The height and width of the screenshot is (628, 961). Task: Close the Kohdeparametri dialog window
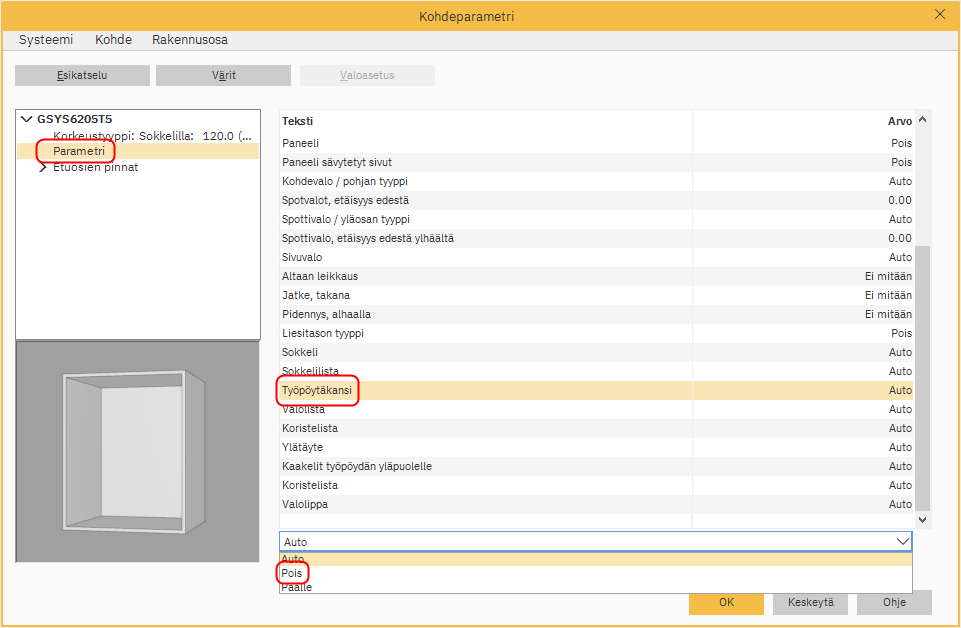(939, 14)
